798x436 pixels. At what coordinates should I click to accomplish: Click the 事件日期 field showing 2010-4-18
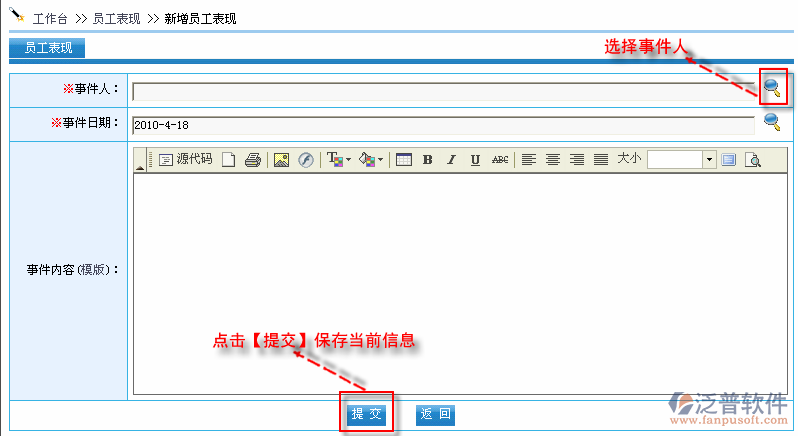443,125
